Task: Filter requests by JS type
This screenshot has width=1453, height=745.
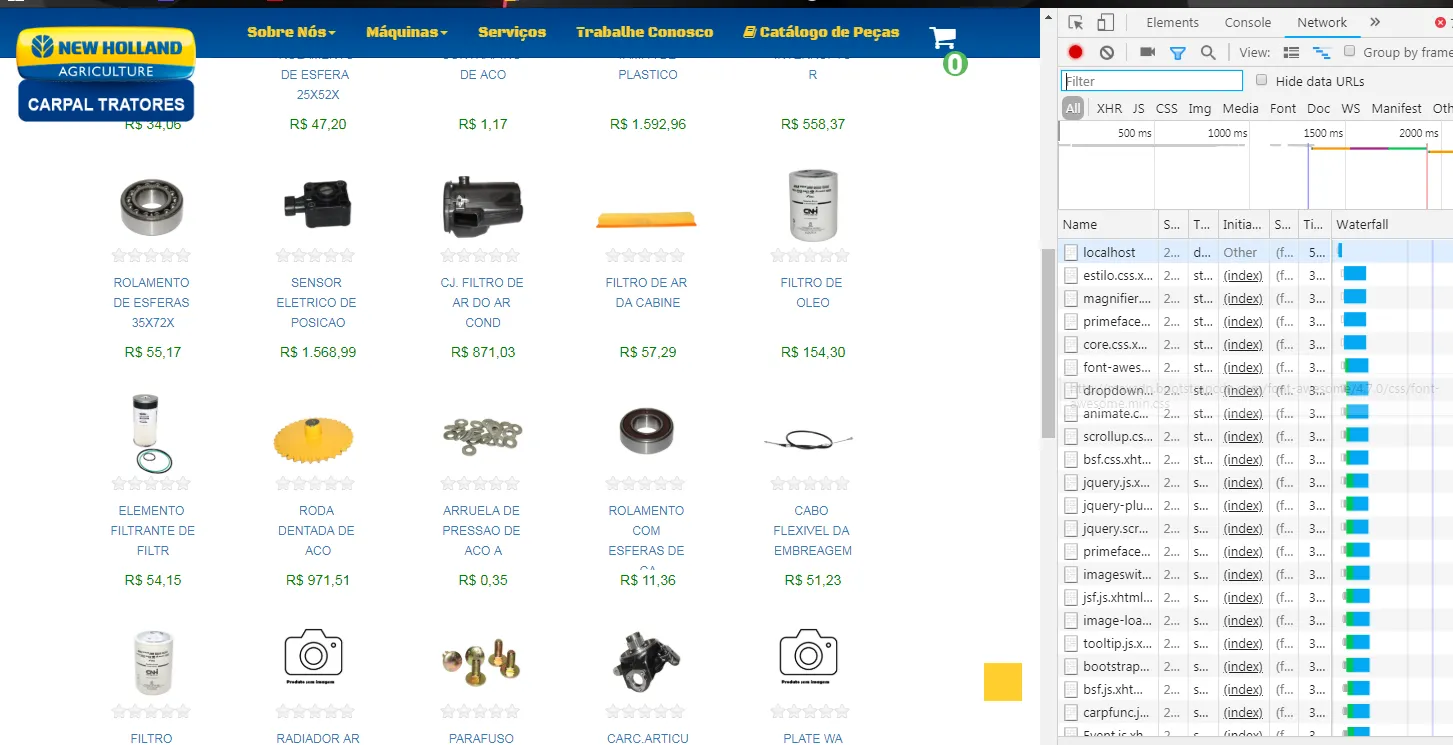Action: pyautogui.click(x=1138, y=108)
